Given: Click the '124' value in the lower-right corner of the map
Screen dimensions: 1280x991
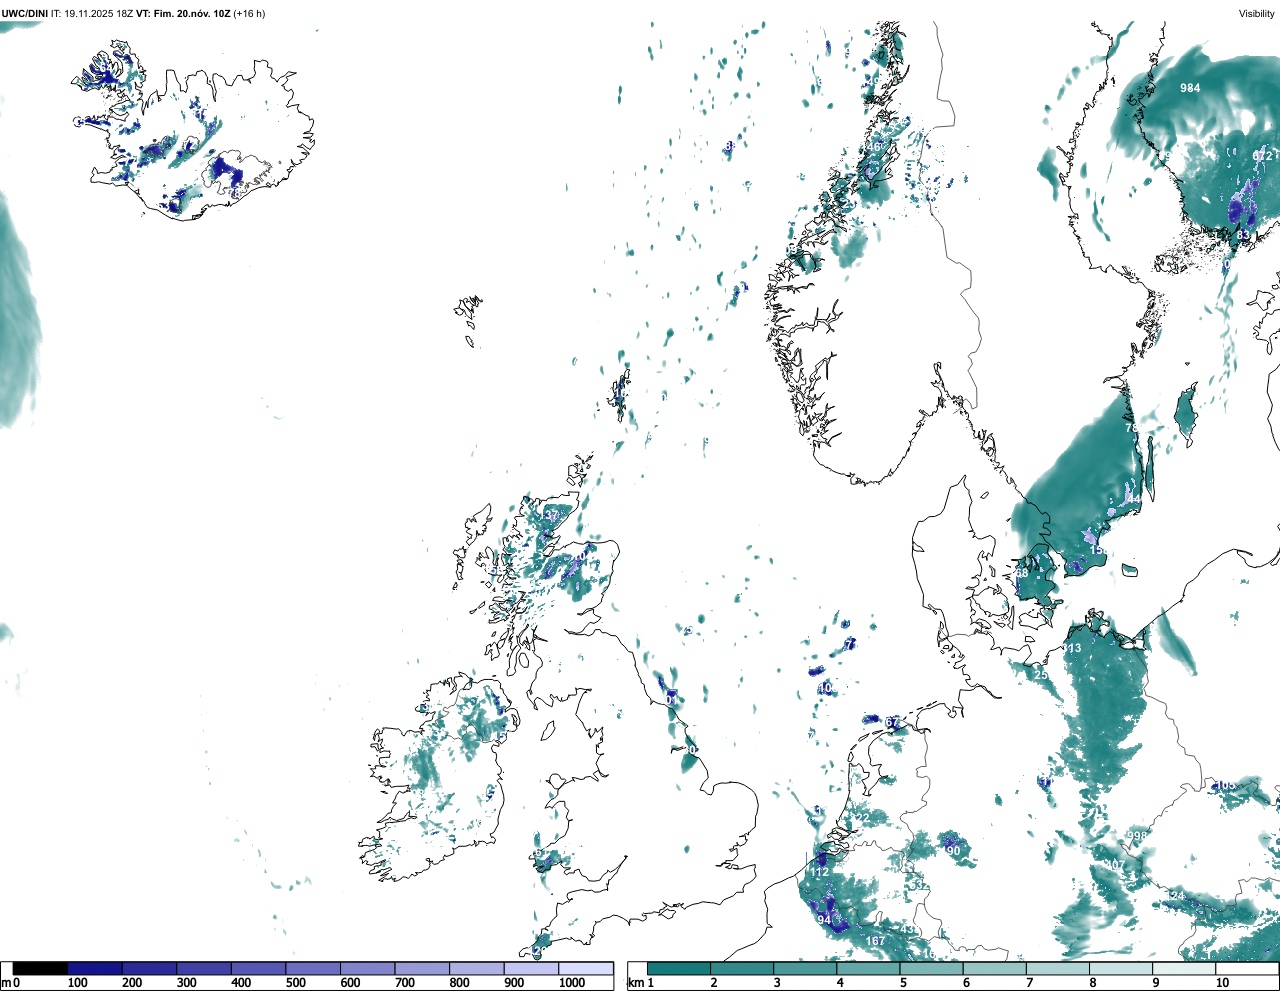Looking at the screenshot, I should coord(1175,896).
